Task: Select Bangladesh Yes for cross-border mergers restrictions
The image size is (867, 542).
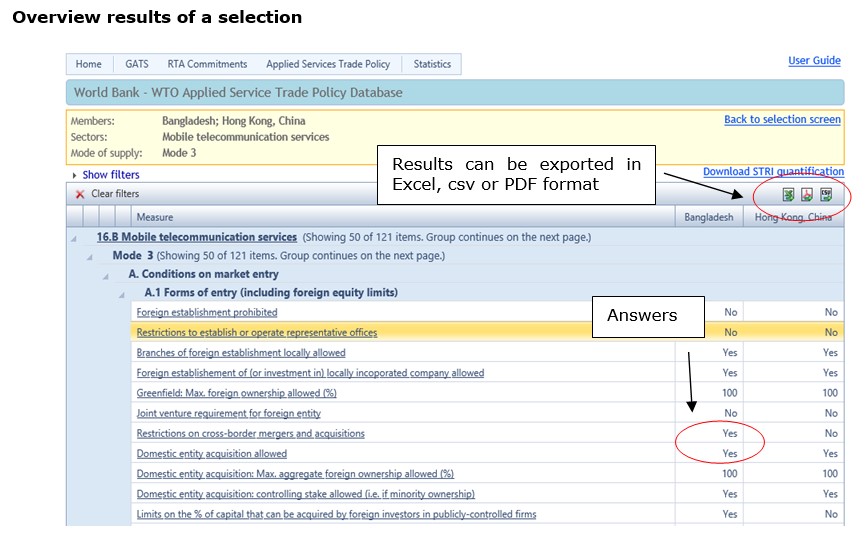Action: [x=730, y=434]
